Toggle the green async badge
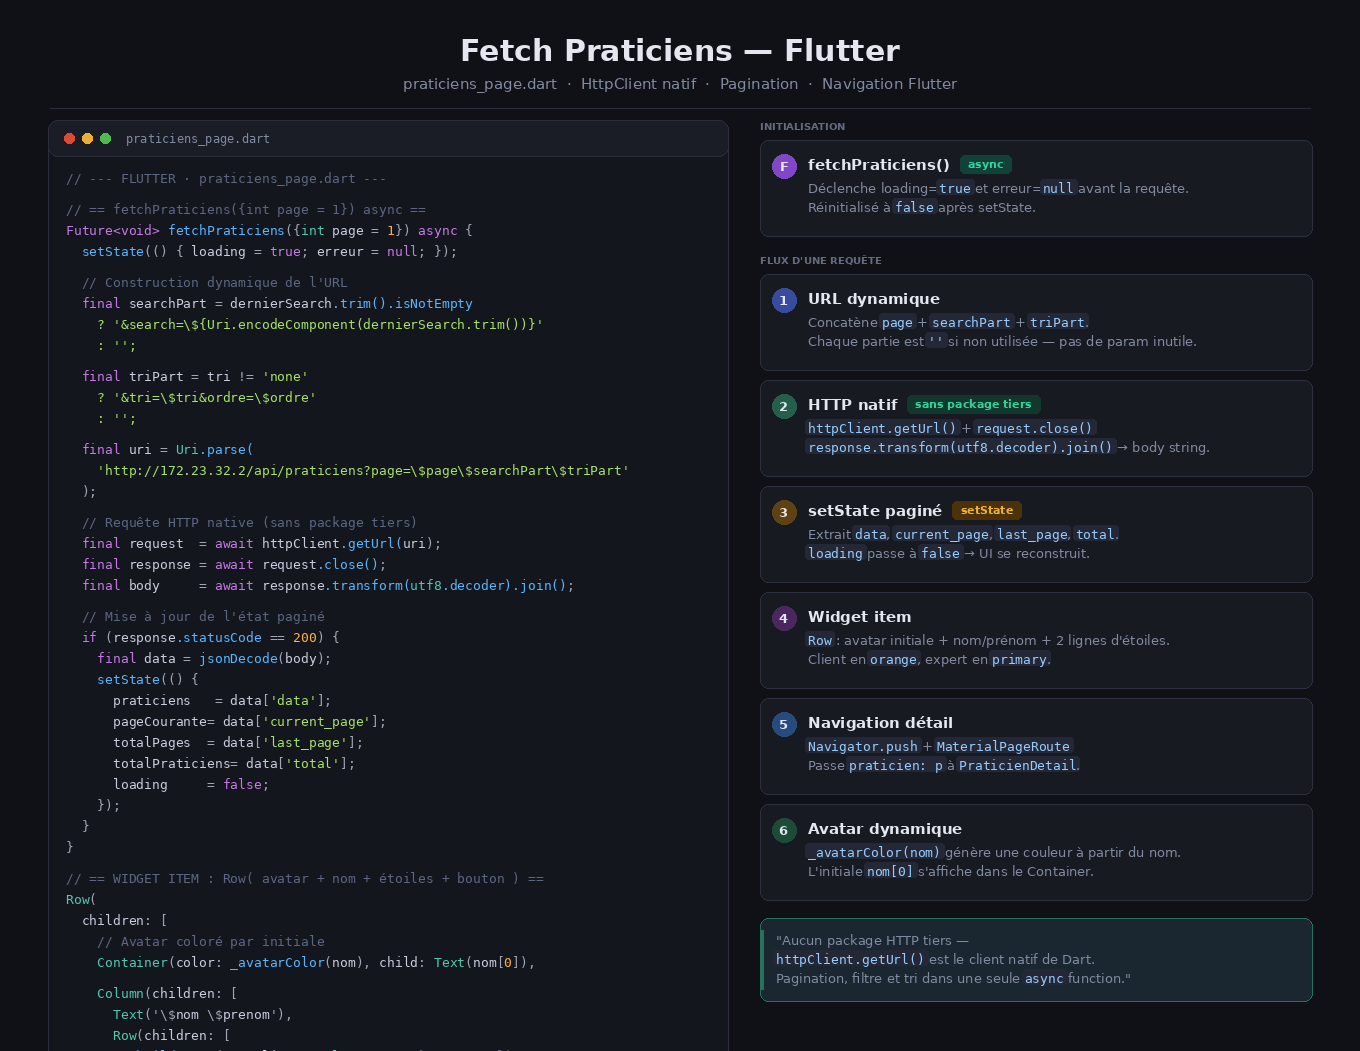This screenshot has width=1360, height=1051. coord(985,164)
